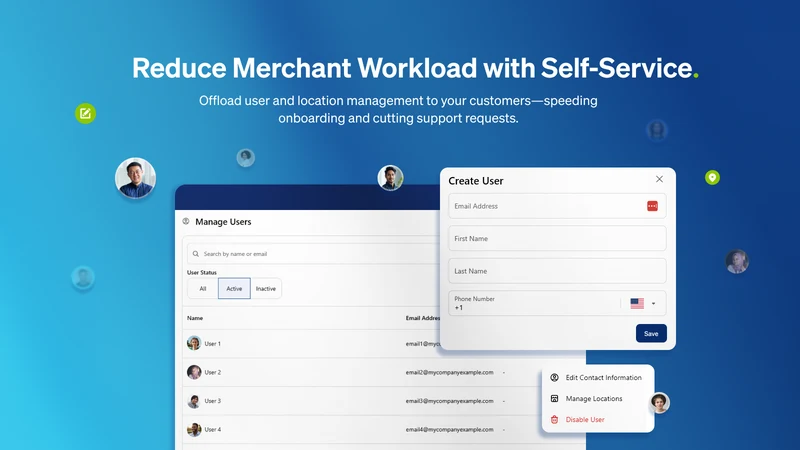Click the User Status label
800x450 pixels.
pos(202,272)
